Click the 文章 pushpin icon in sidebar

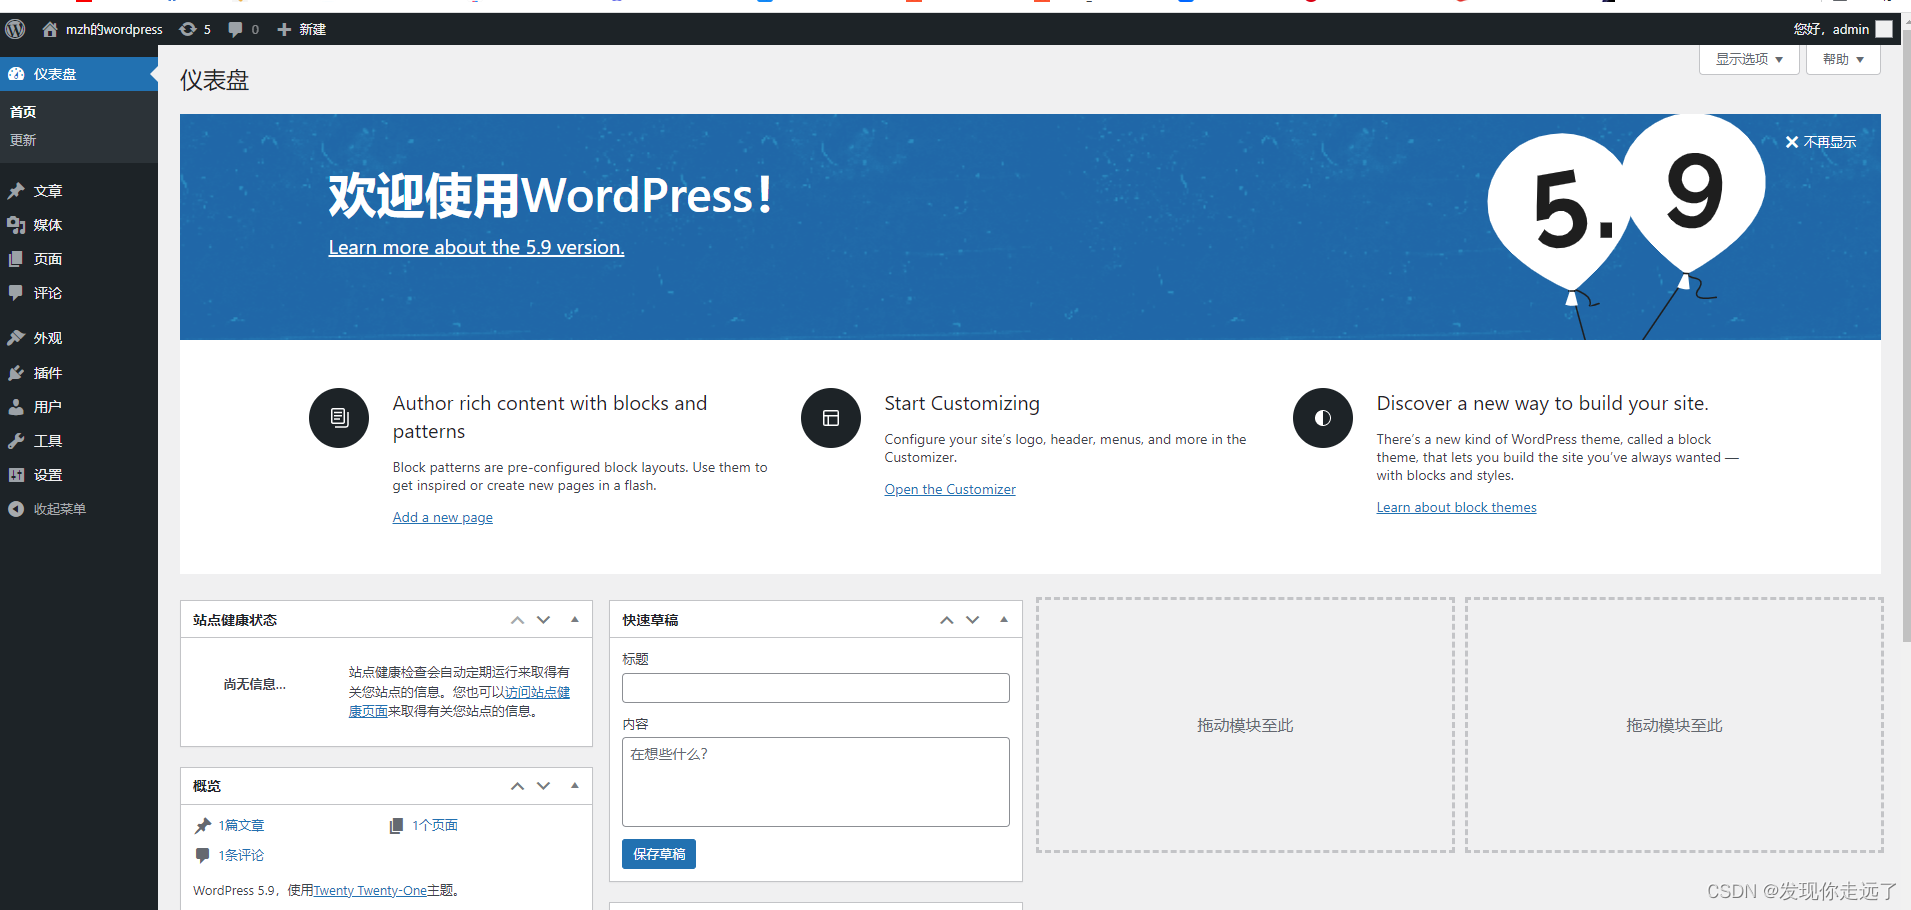pyautogui.click(x=16, y=191)
